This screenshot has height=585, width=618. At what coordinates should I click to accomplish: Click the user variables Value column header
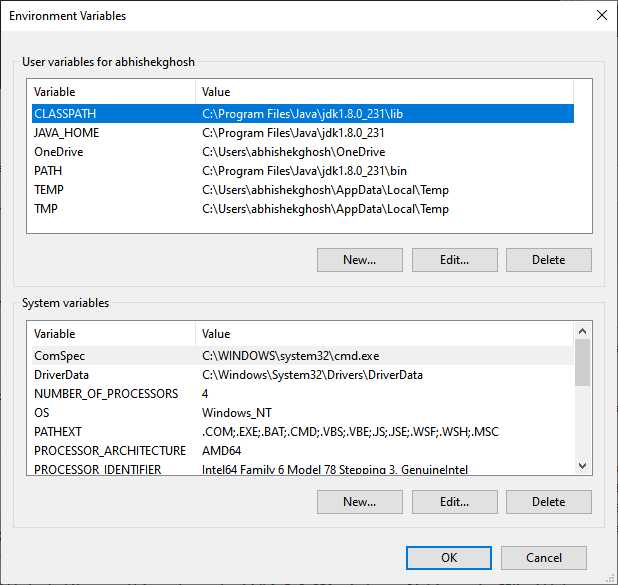384,92
